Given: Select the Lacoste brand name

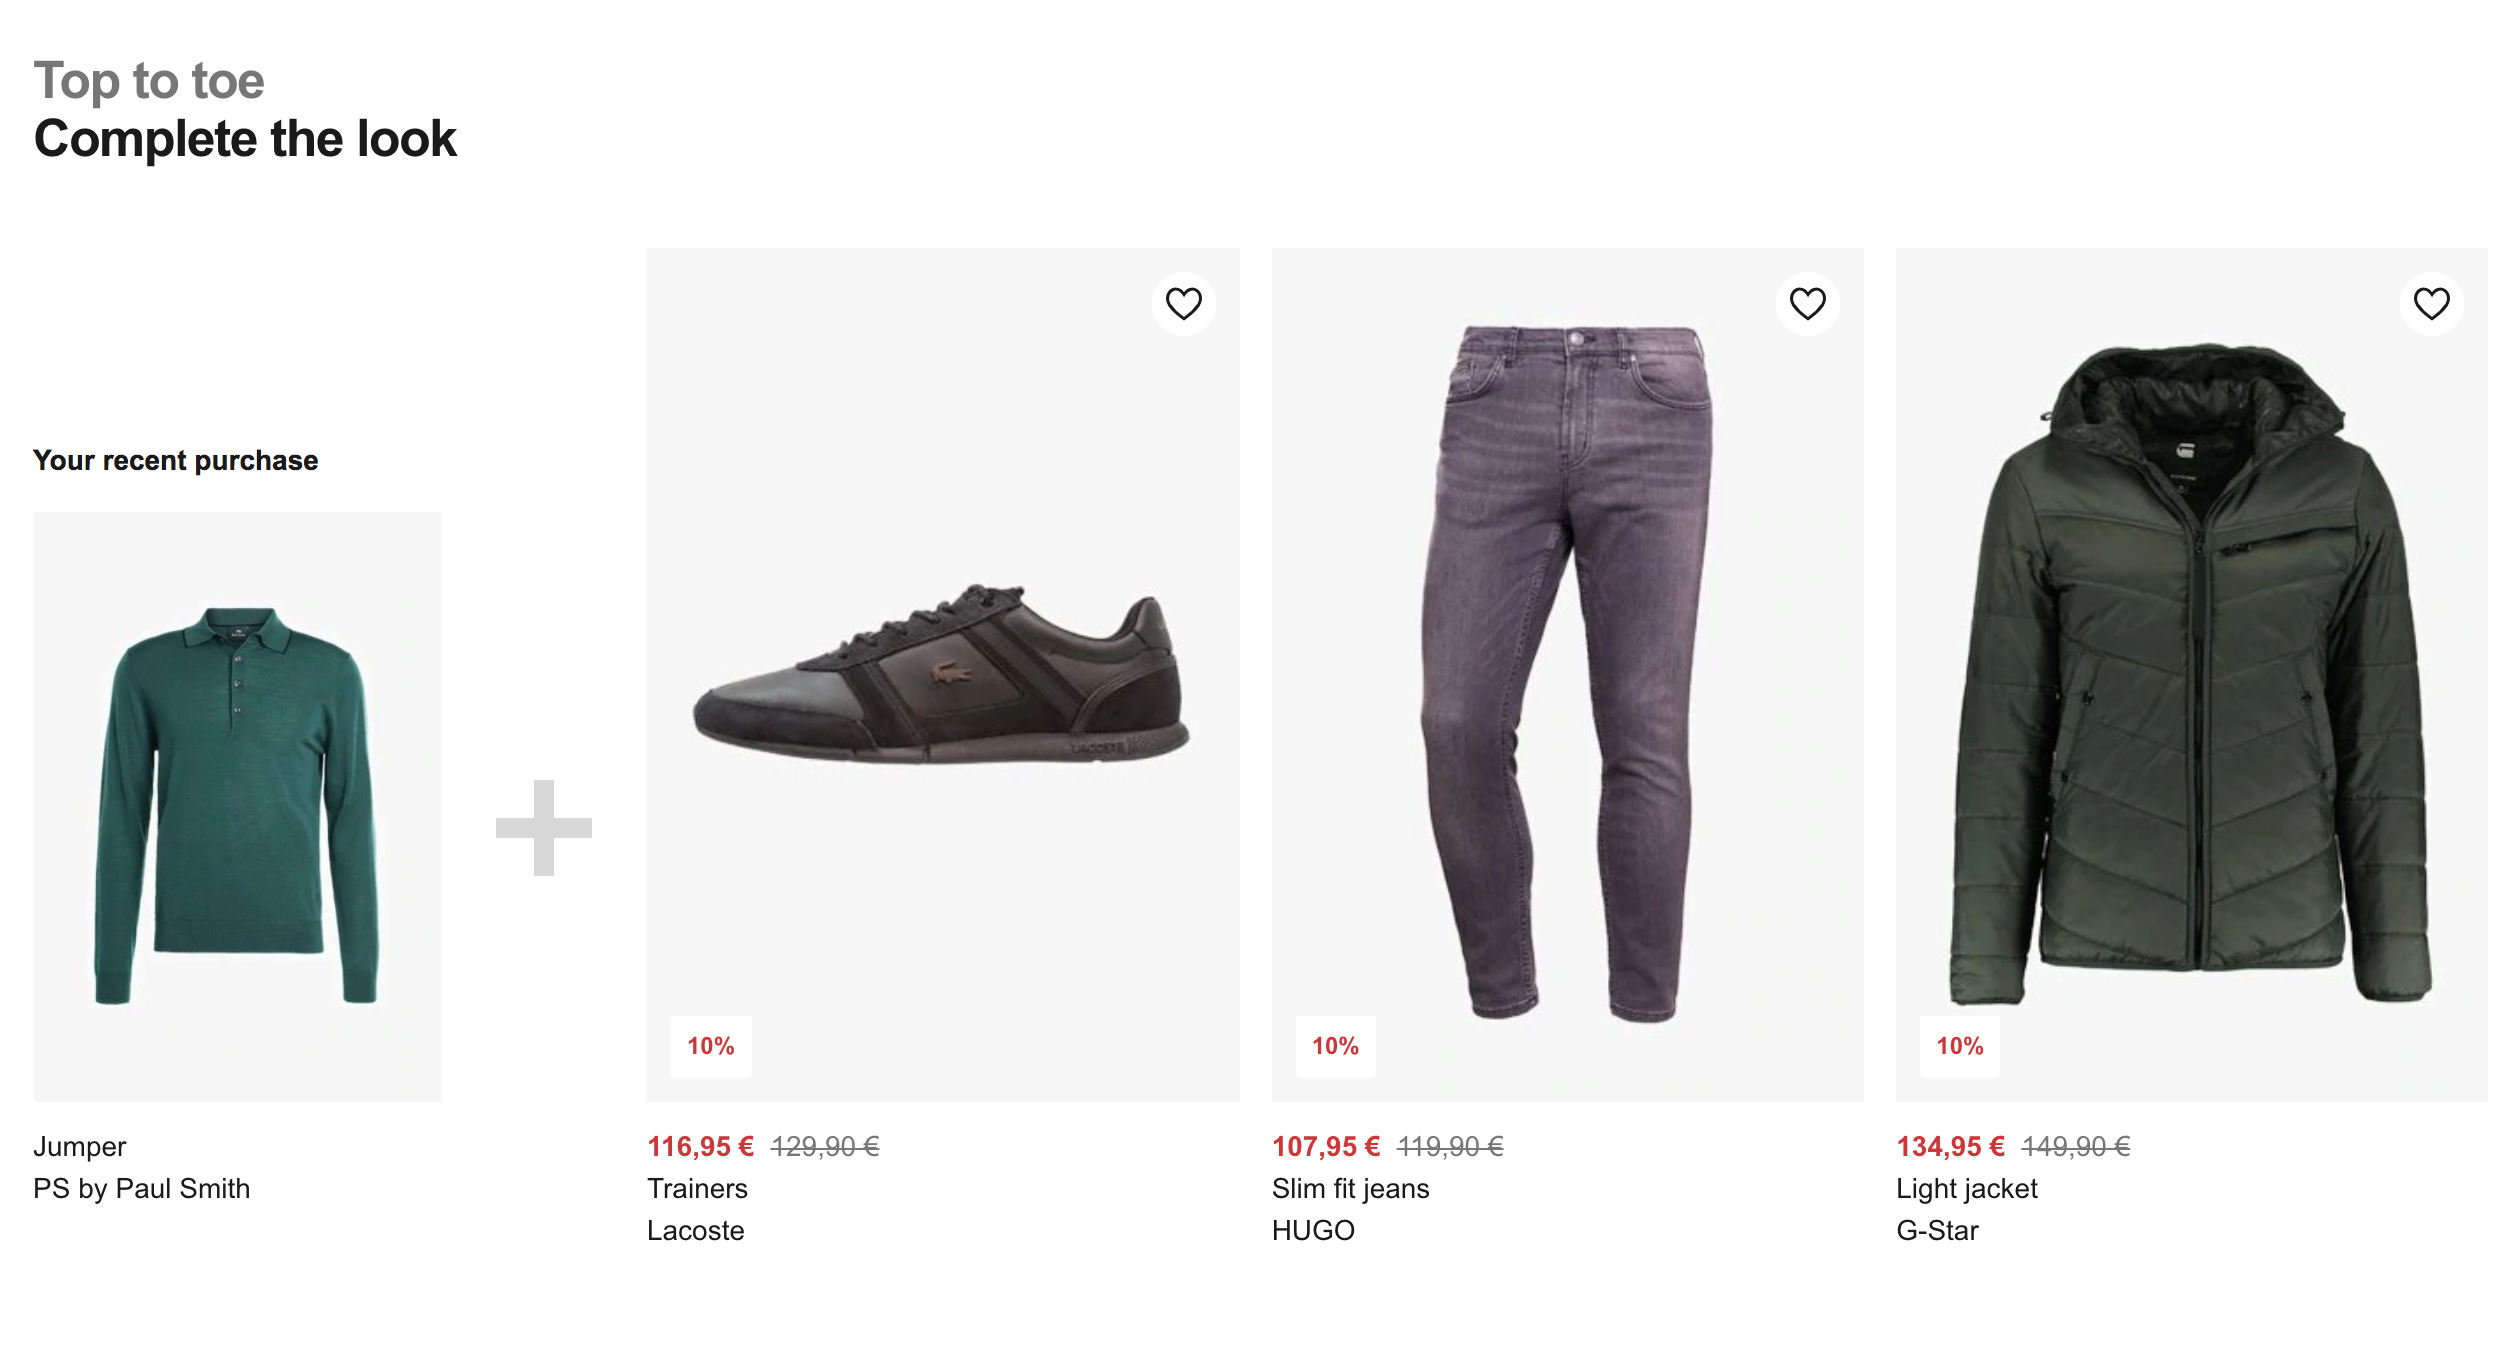Looking at the screenshot, I should click(695, 1230).
